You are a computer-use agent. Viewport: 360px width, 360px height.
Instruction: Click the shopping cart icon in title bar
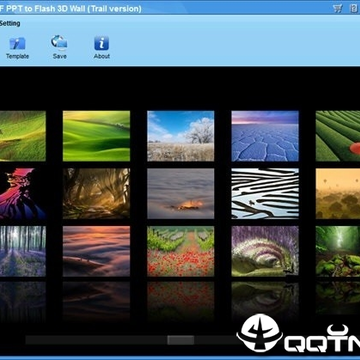(338, 8)
